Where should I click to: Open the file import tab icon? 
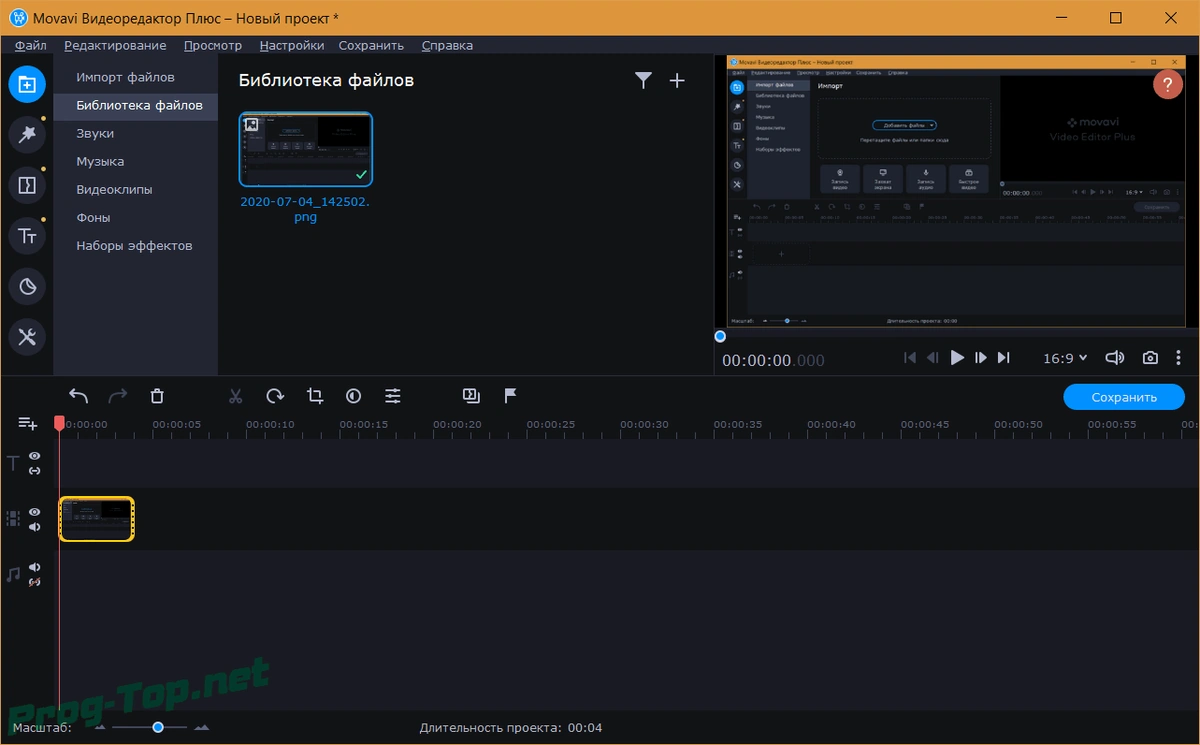point(27,84)
